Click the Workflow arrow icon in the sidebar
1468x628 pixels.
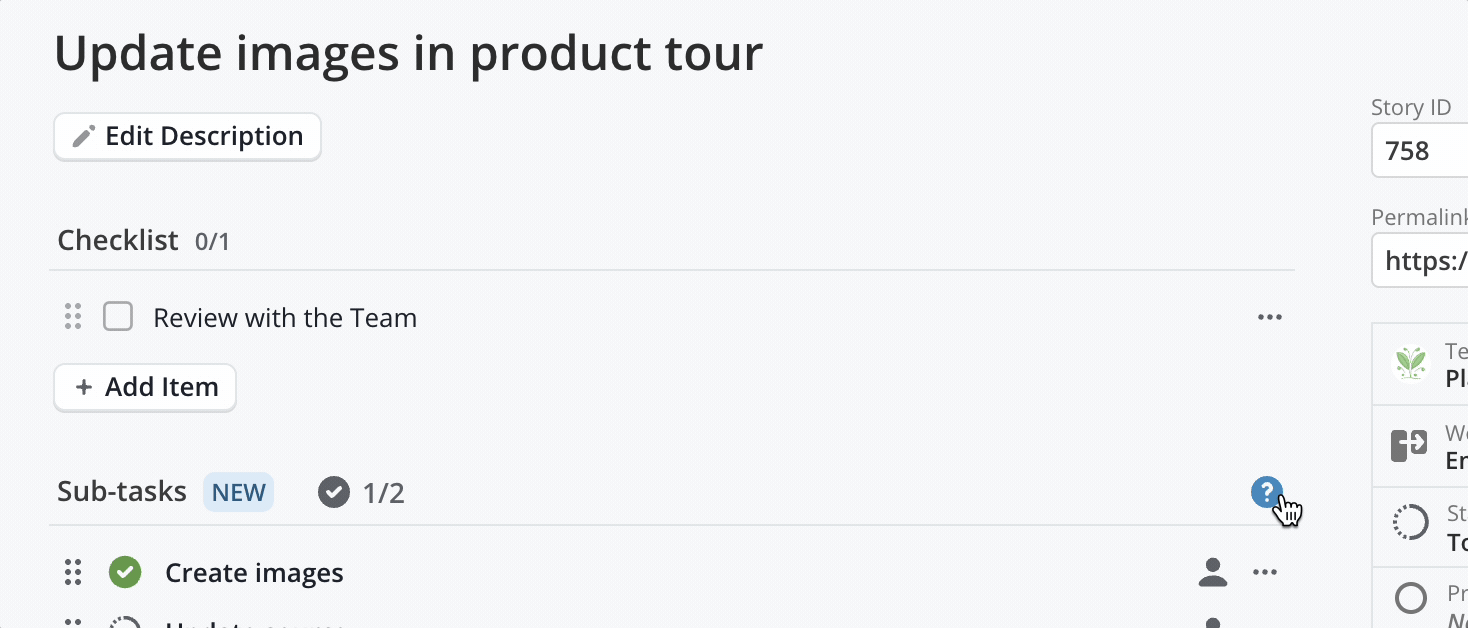point(1409,445)
